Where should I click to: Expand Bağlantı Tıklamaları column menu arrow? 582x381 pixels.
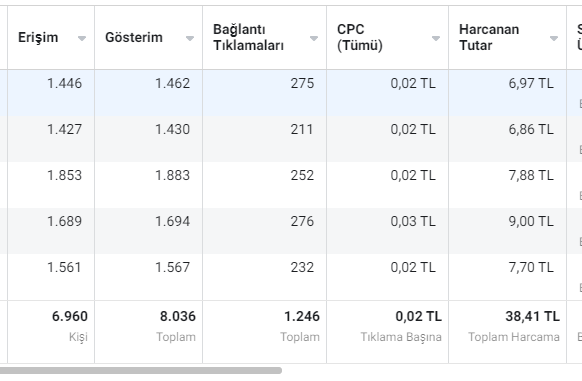tap(314, 38)
